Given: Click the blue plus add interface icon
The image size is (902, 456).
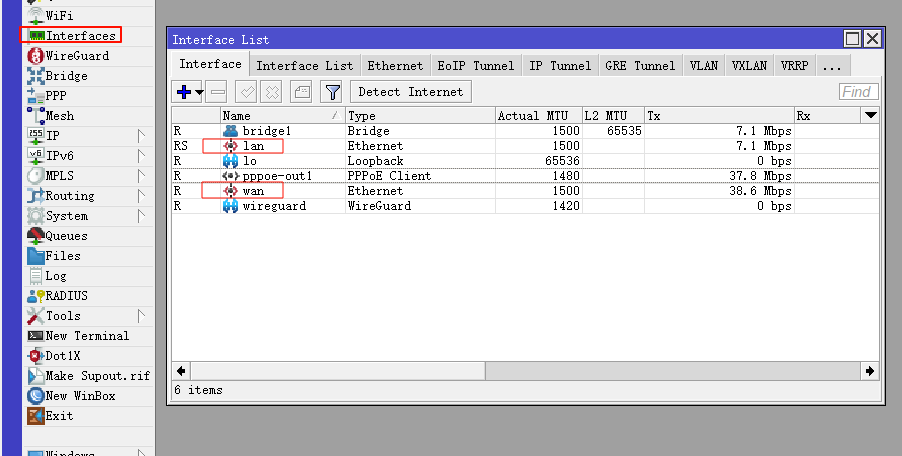Looking at the screenshot, I should click(184, 92).
